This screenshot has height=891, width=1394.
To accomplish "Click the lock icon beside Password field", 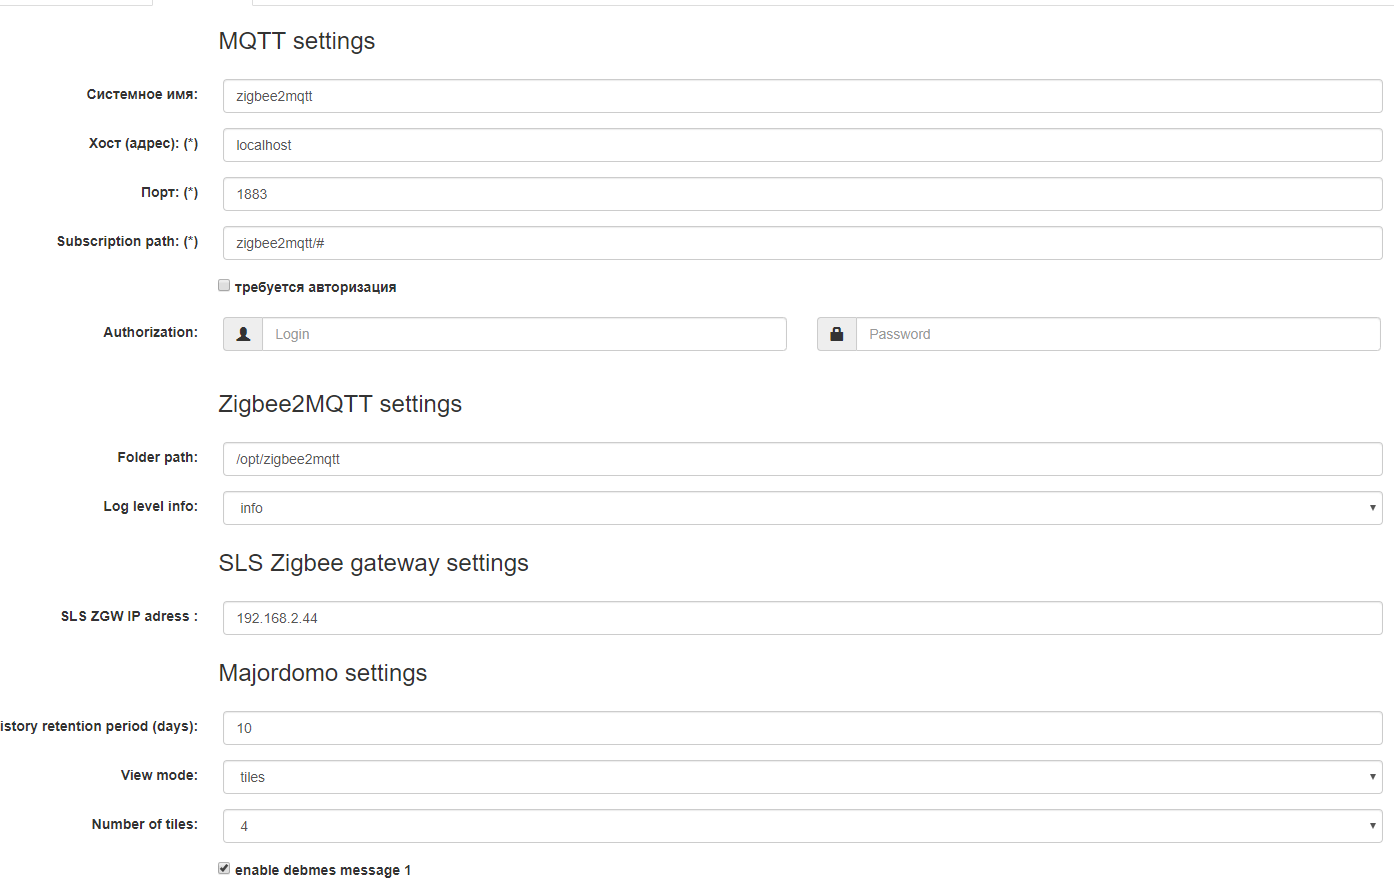I will (x=837, y=334).
